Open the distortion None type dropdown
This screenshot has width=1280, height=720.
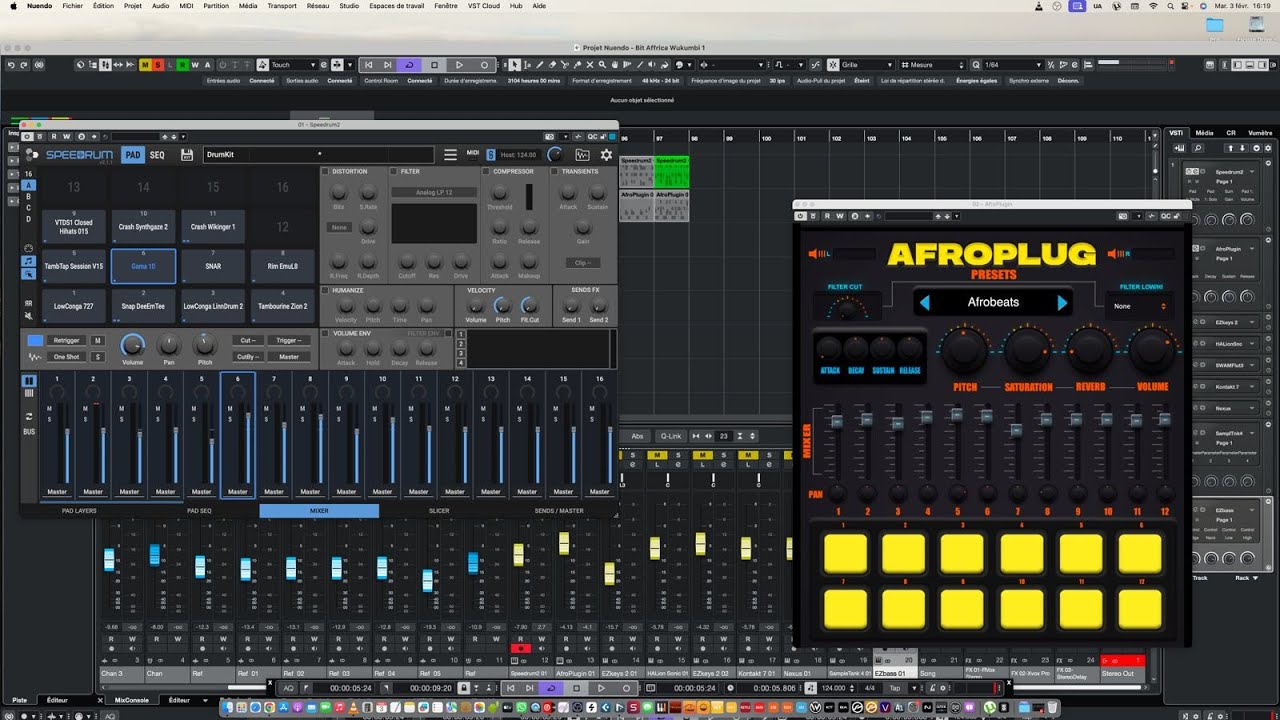coord(339,227)
